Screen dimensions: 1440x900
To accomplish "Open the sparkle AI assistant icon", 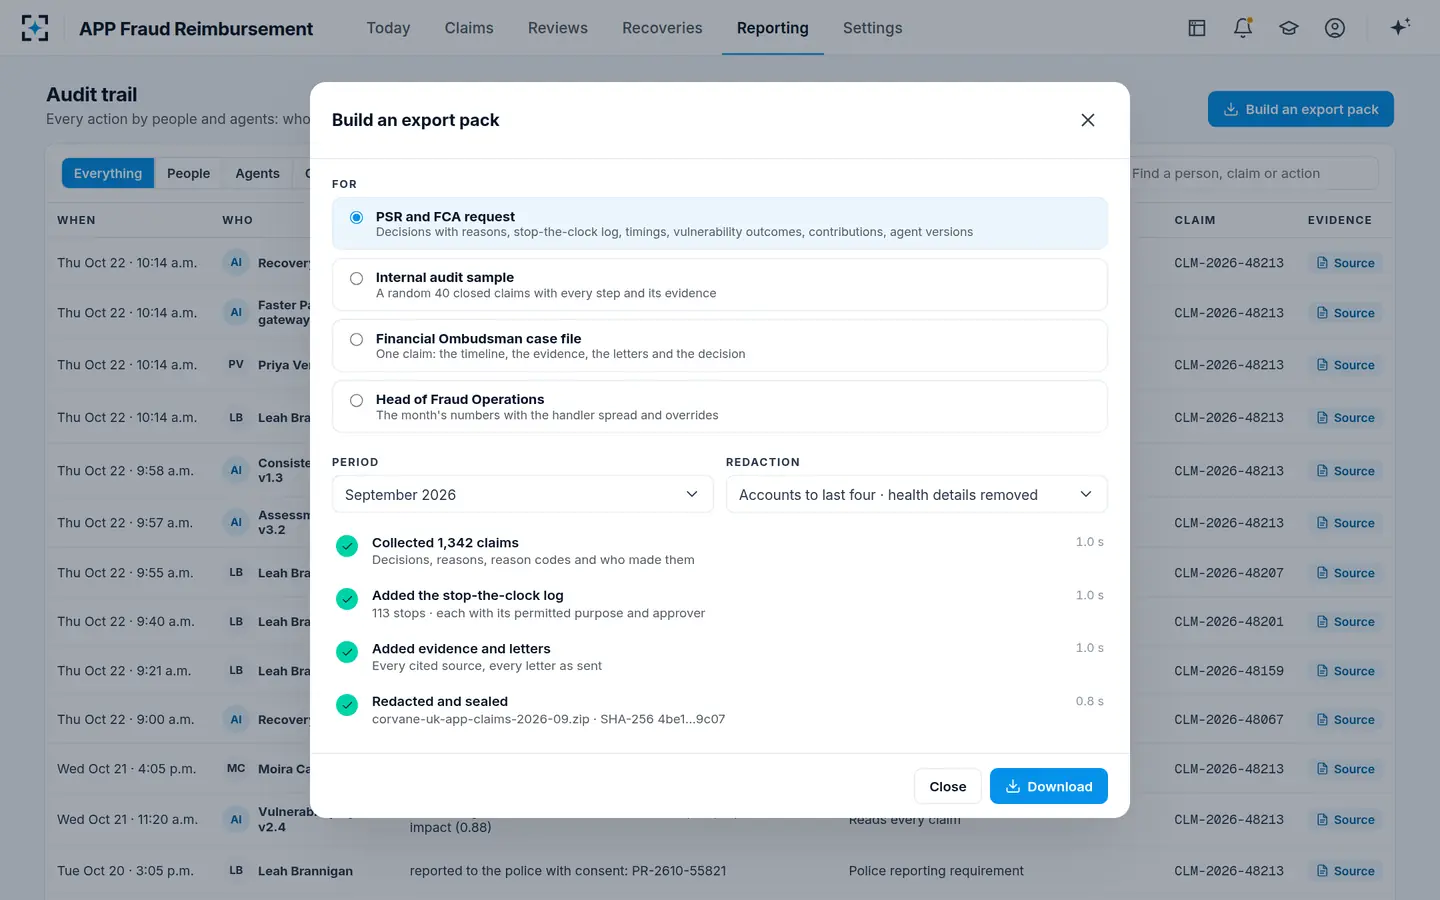I will 1400,27.
